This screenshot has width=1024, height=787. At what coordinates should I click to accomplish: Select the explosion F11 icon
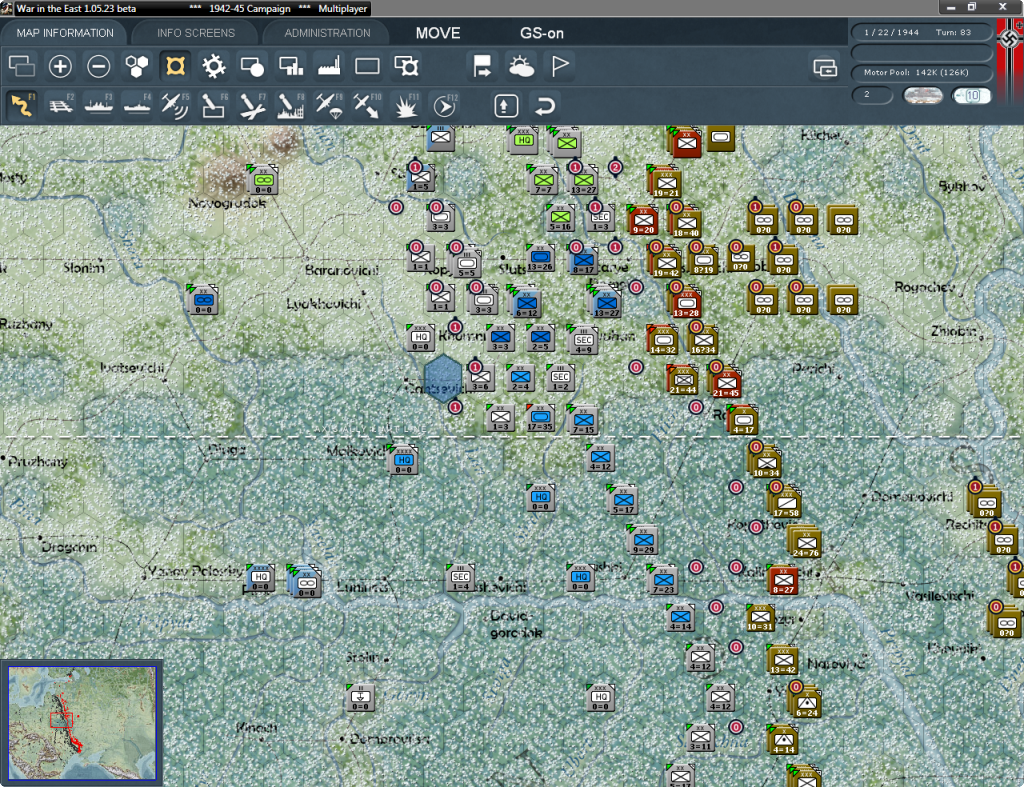(406, 105)
